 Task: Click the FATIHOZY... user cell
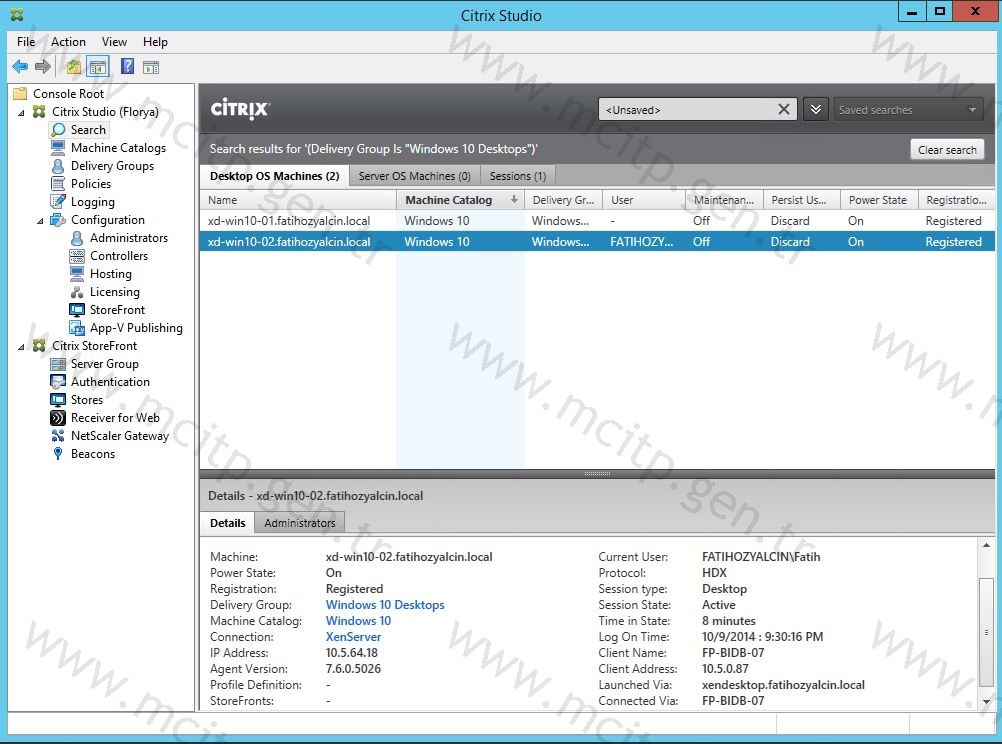642,242
